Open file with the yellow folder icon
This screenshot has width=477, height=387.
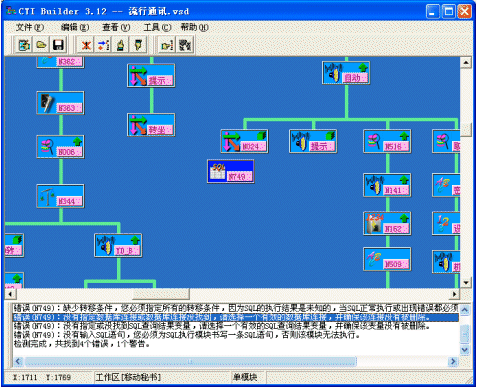tap(41, 45)
